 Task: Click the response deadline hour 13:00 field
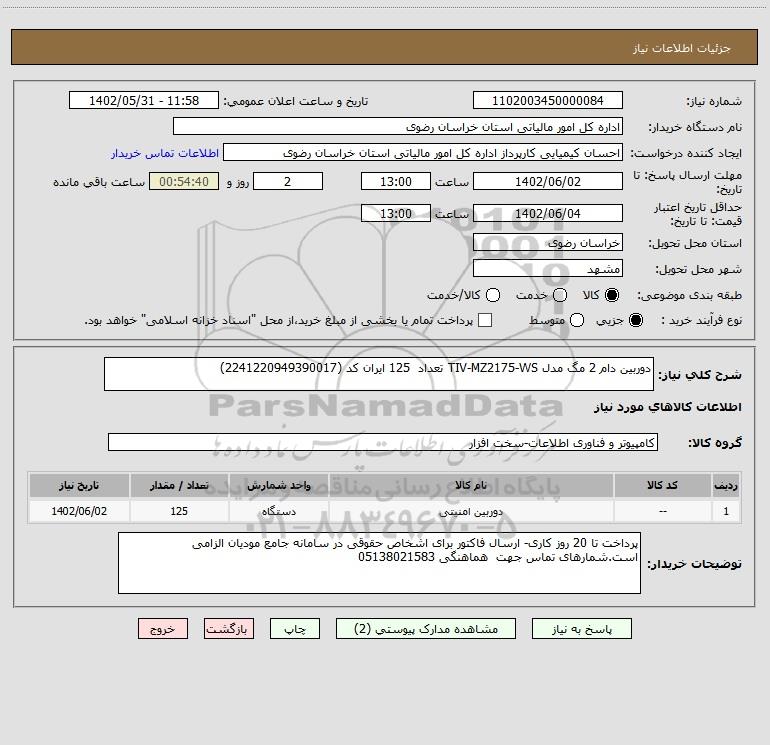coord(396,181)
